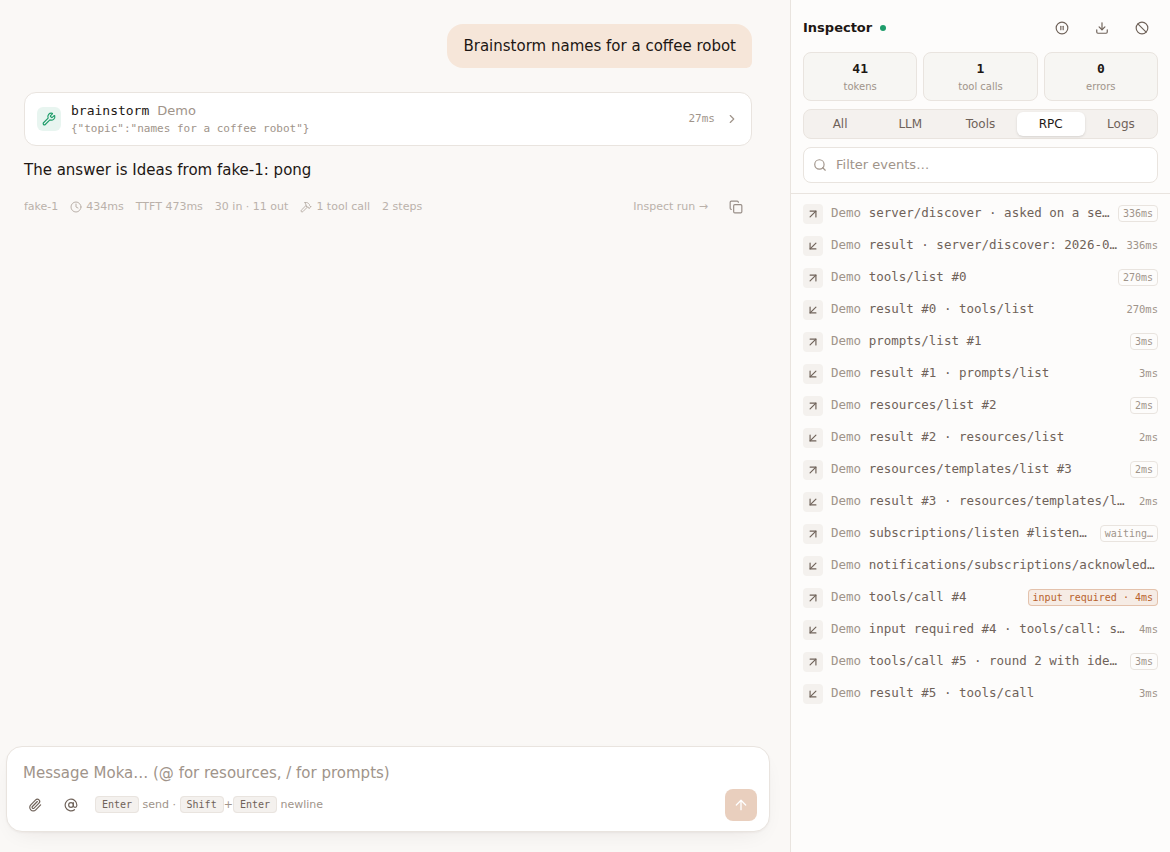This screenshot has width=1170, height=852.
Task: Open the server/discover request event
Action: (980, 213)
